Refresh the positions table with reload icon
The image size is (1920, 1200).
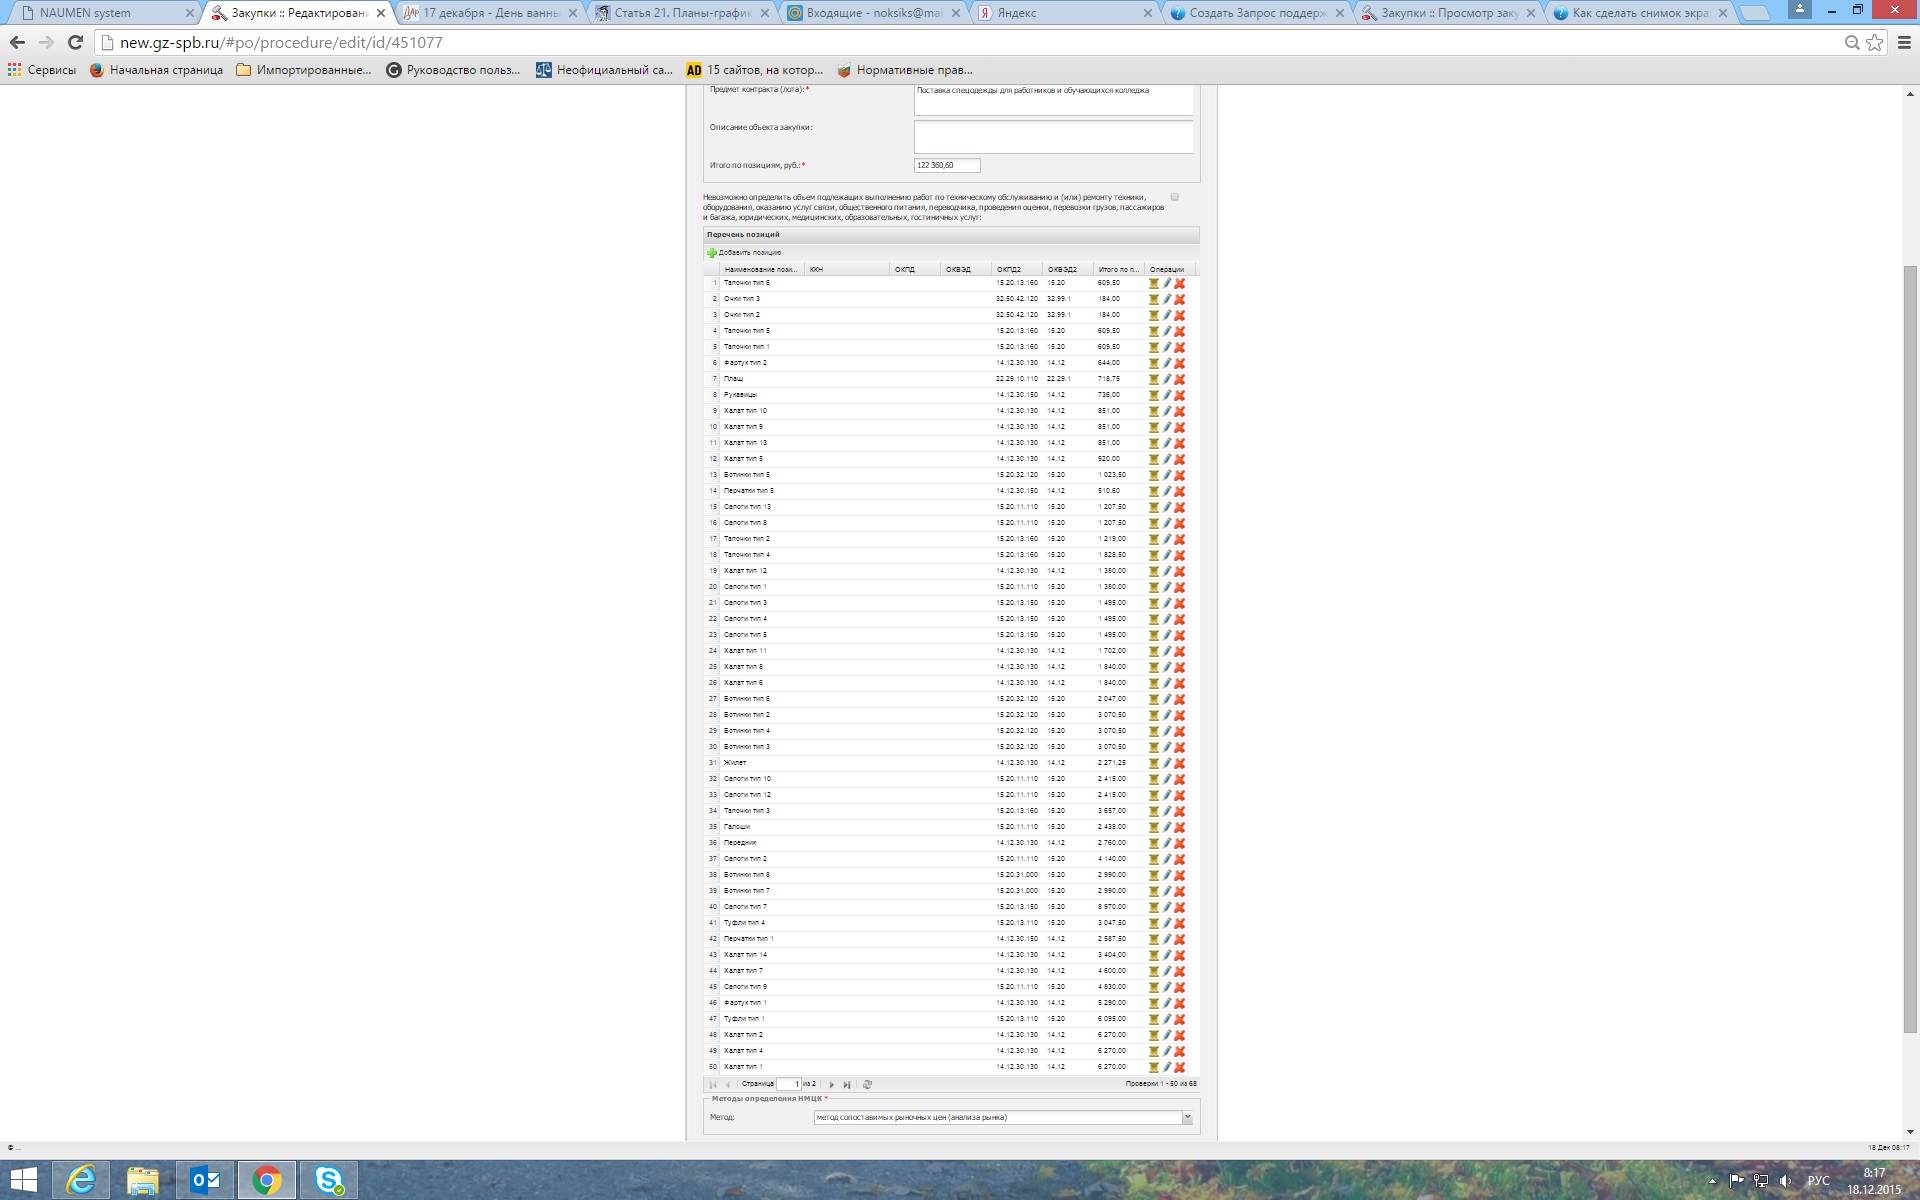pos(867,1084)
